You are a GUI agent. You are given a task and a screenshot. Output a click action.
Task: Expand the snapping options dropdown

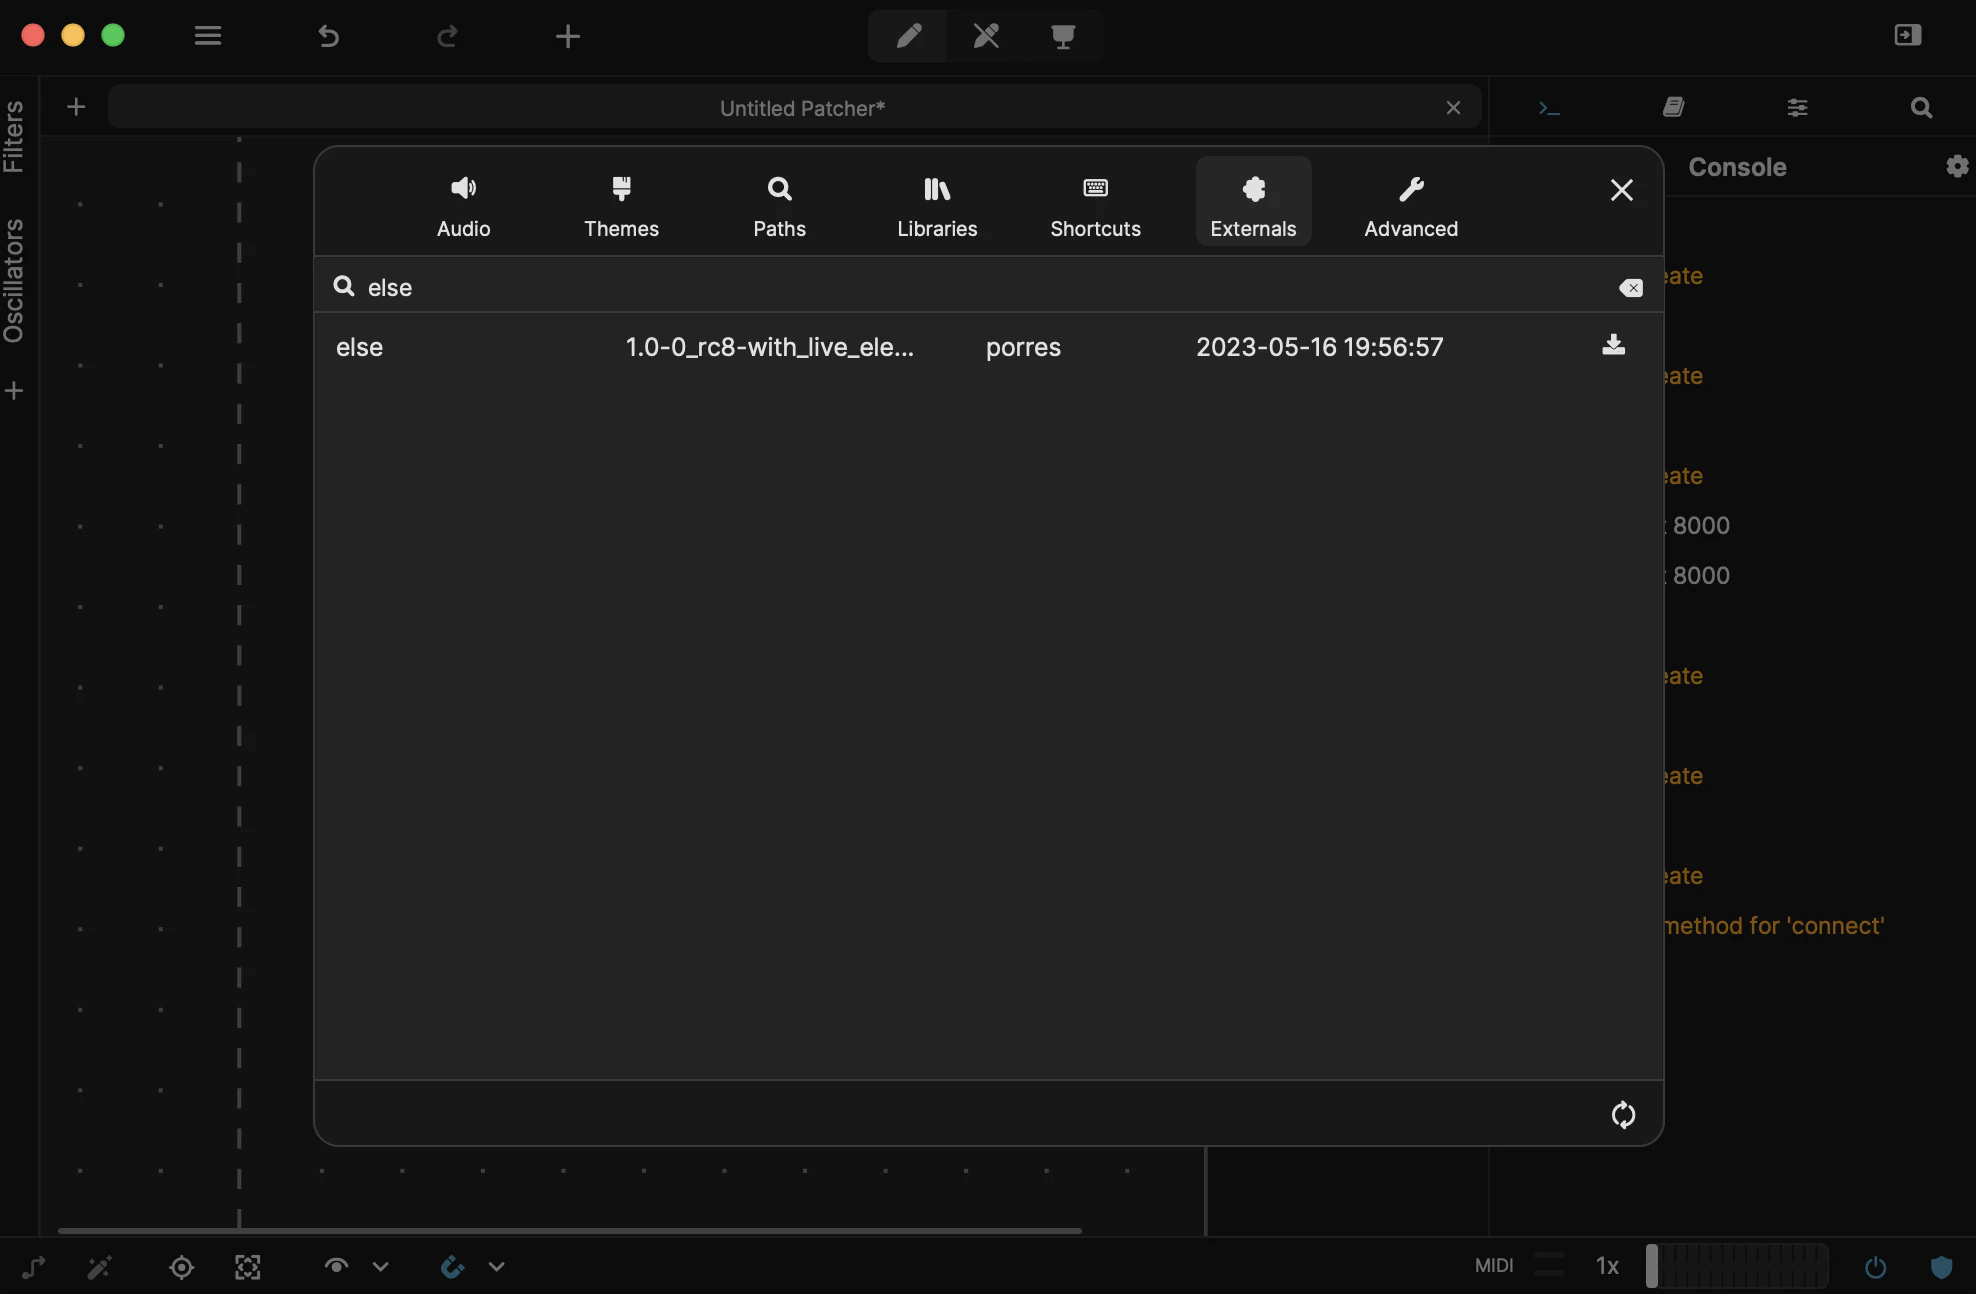pos(497,1267)
